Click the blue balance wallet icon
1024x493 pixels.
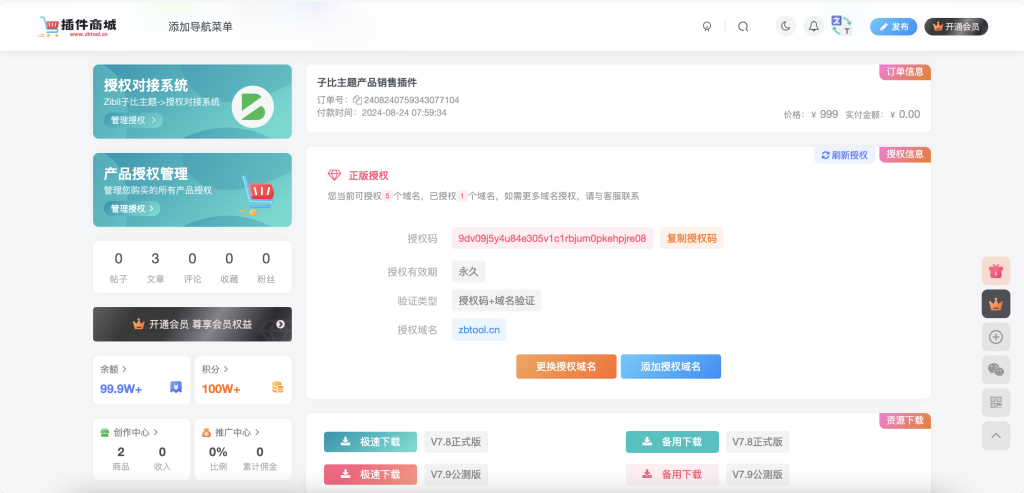point(176,387)
